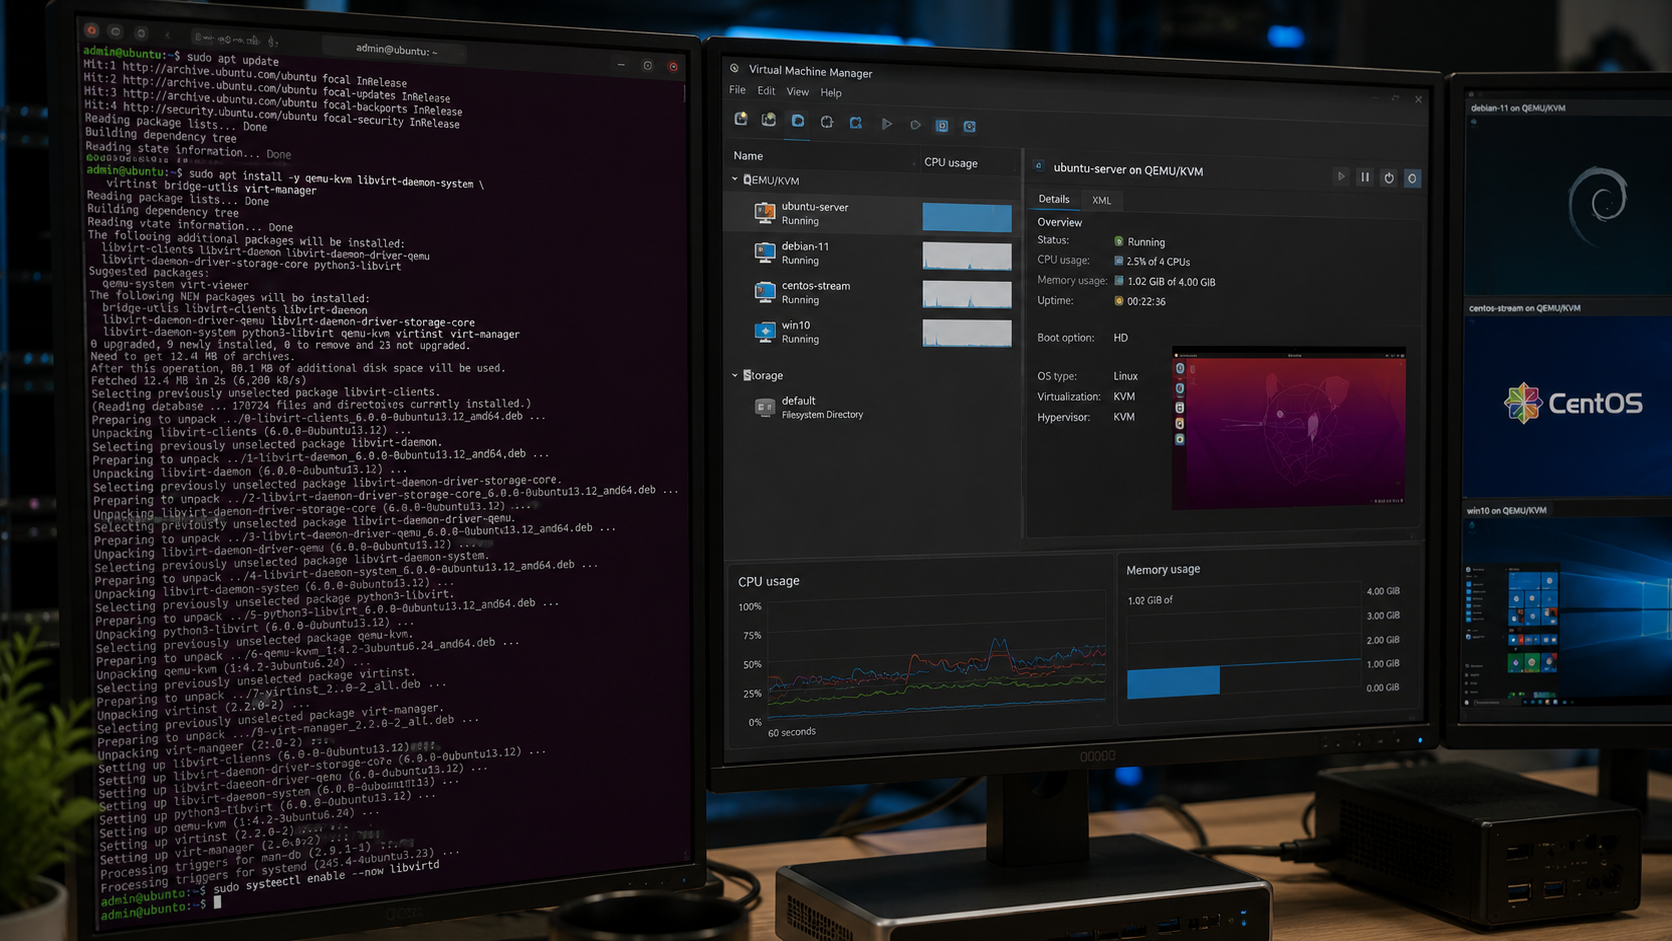Switch to the XML tab

tap(1101, 200)
